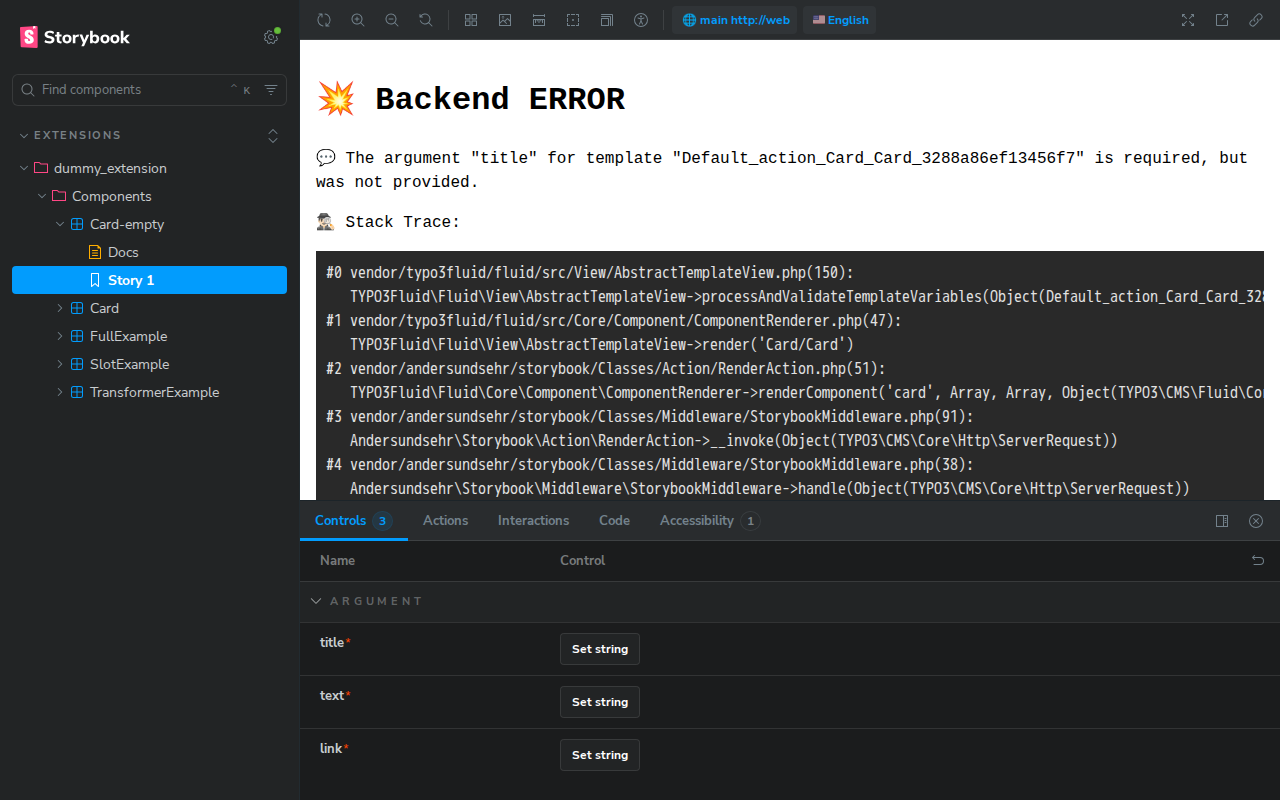Expand the Card component

coord(104,308)
